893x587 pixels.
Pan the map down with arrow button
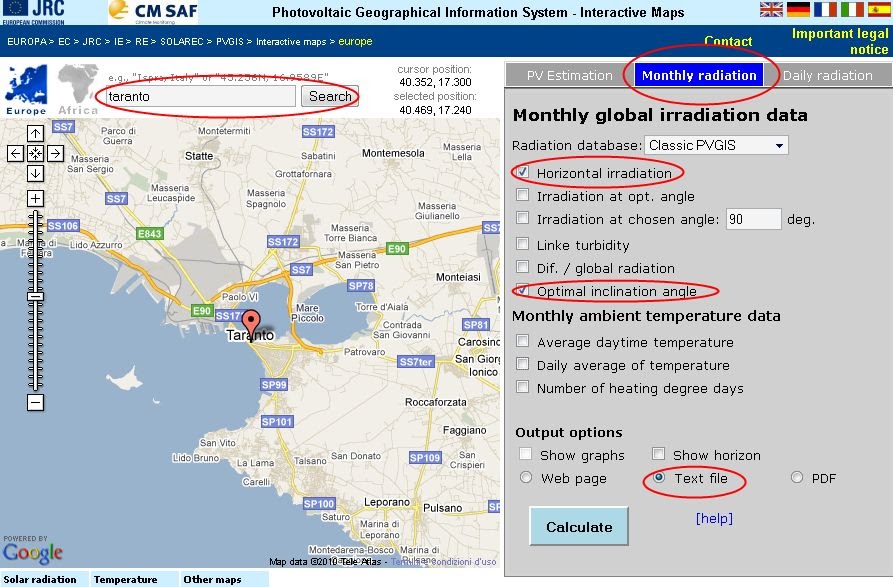[35, 173]
